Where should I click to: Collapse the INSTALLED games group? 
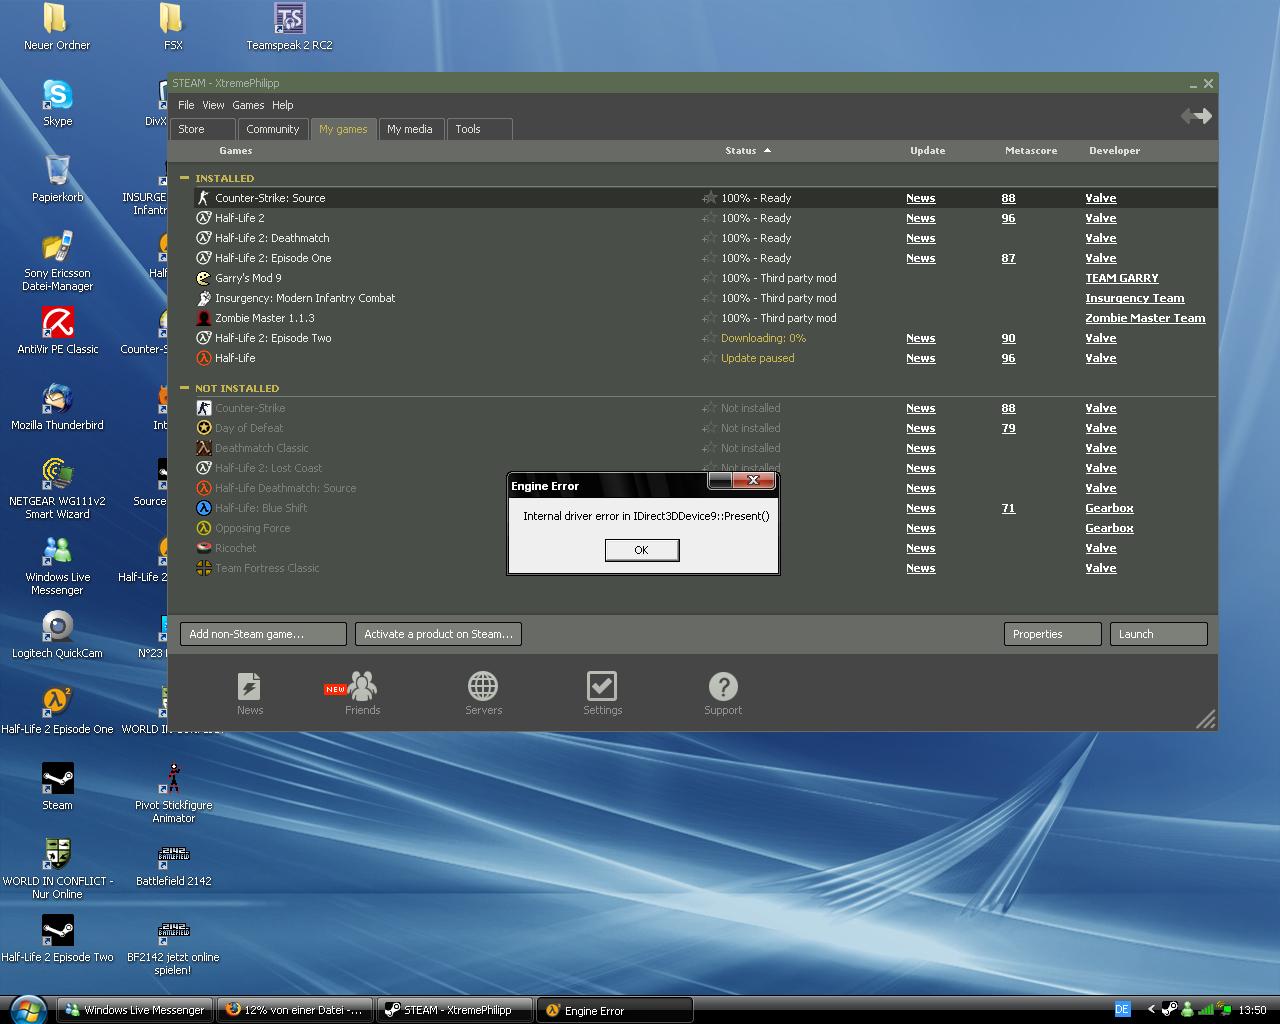184,178
